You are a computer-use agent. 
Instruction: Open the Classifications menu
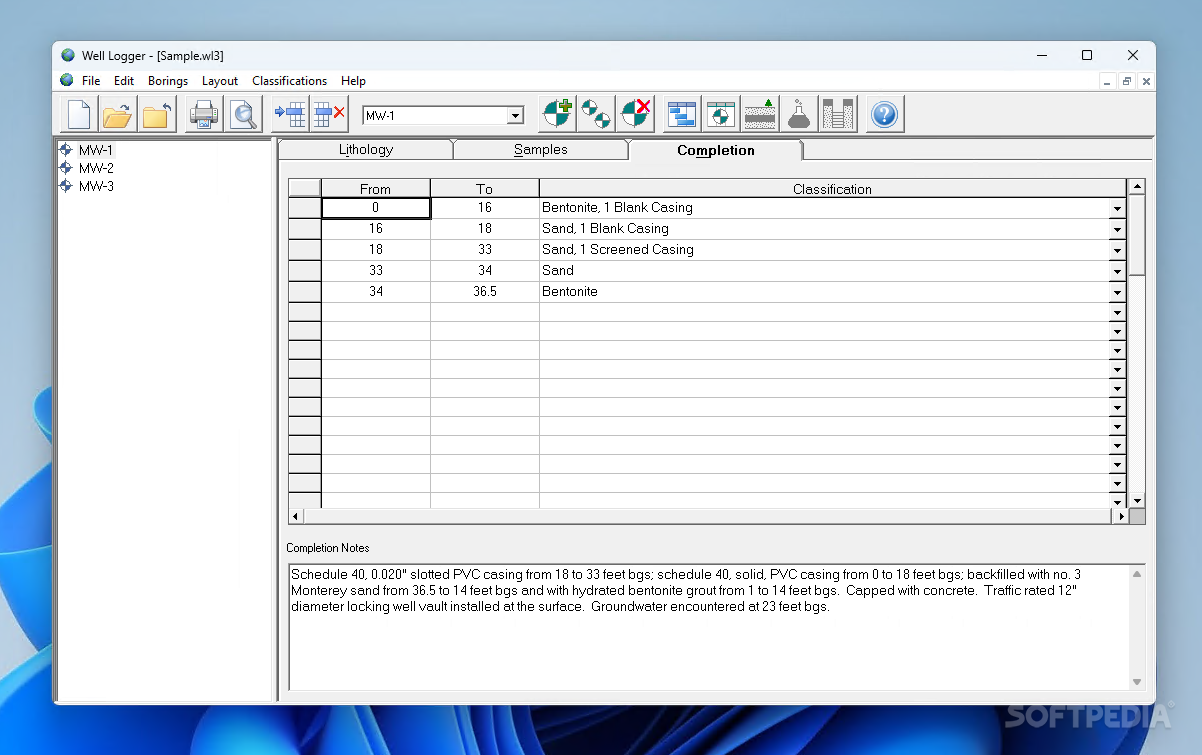point(290,81)
